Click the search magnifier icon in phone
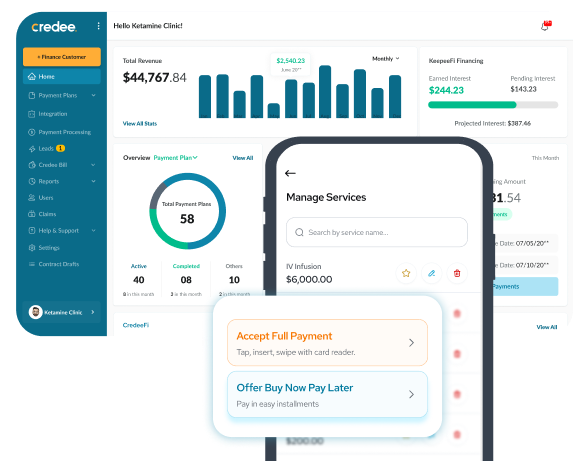This screenshot has height=461, width=588. (x=299, y=233)
